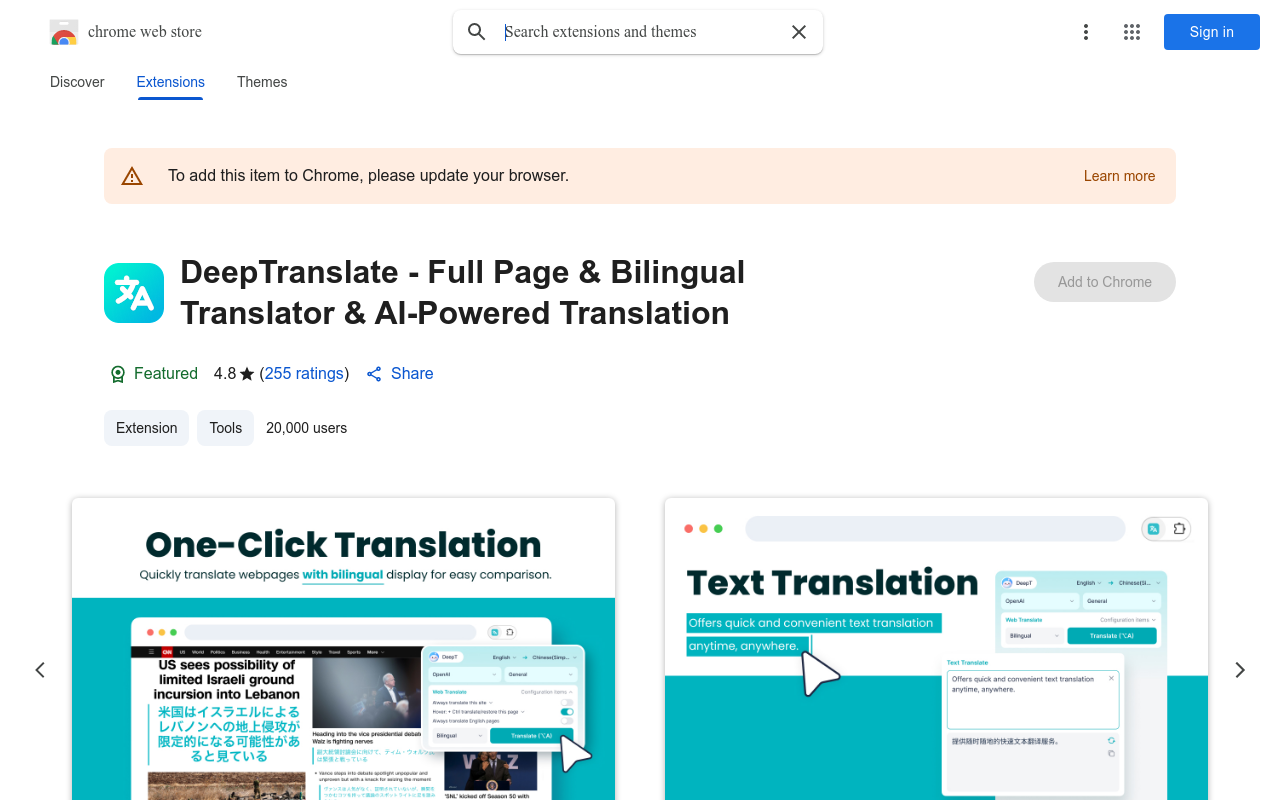Click the 20,000 users text

(x=307, y=428)
